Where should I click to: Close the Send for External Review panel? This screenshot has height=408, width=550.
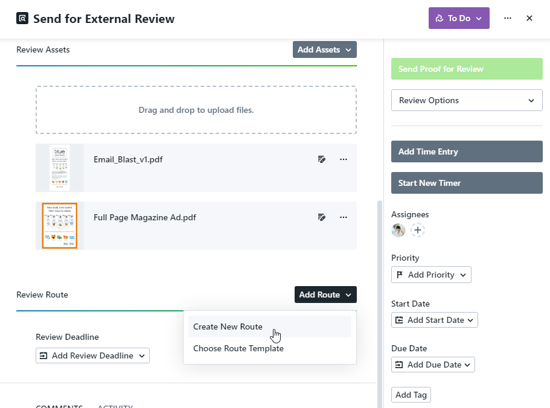point(529,18)
